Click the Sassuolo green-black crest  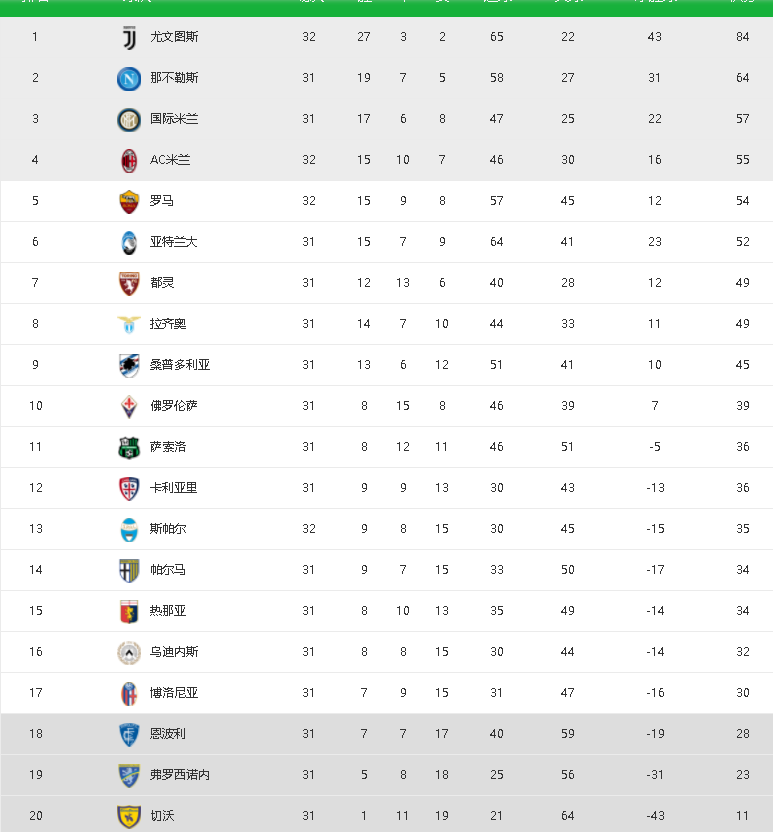[x=128, y=447]
